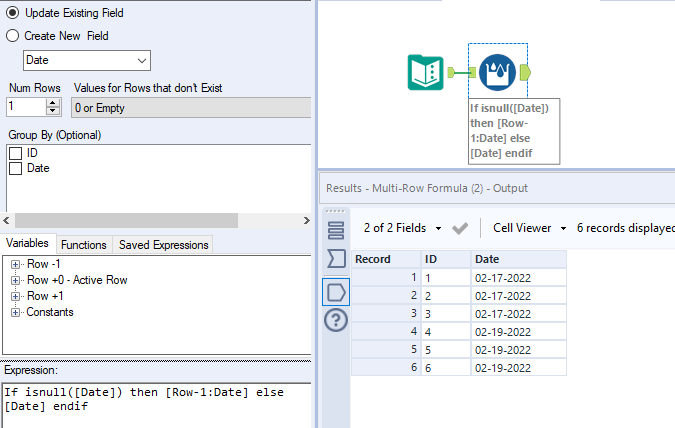The width and height of the screenshot is (675, 428).
Task: Expand the Constants tree node
Action: point(15,312)
